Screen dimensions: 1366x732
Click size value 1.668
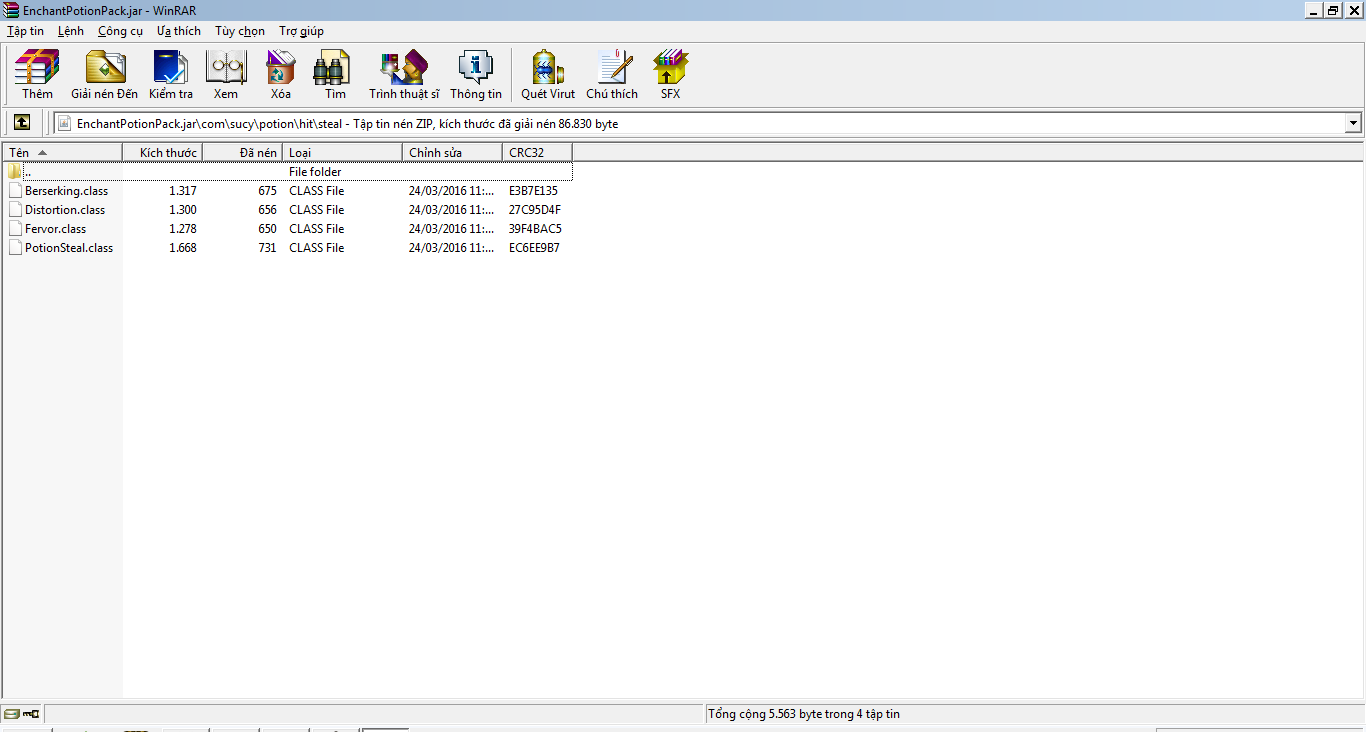[x=183, y=247]
